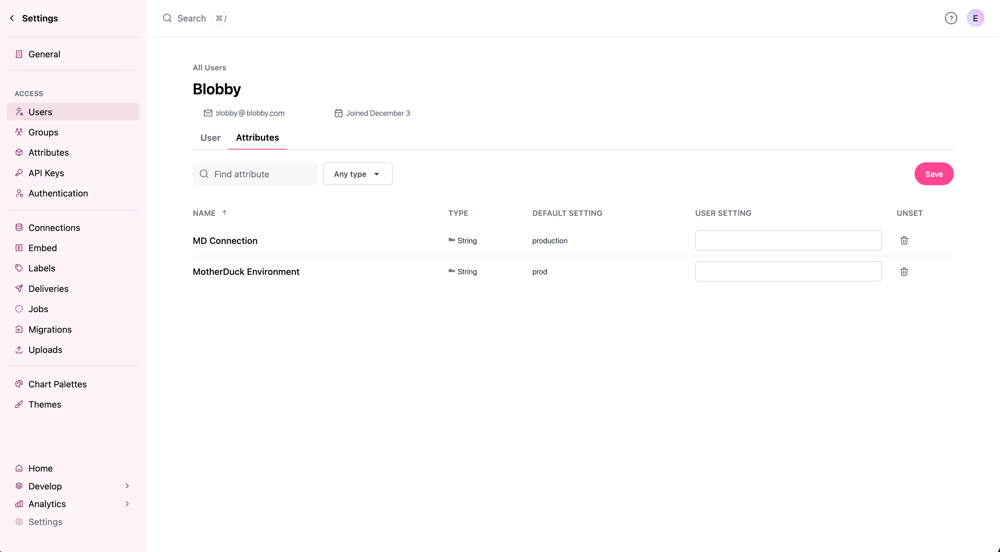Click the search magnifier icon in top bar
1000x552 pixels.
(167, 18)
